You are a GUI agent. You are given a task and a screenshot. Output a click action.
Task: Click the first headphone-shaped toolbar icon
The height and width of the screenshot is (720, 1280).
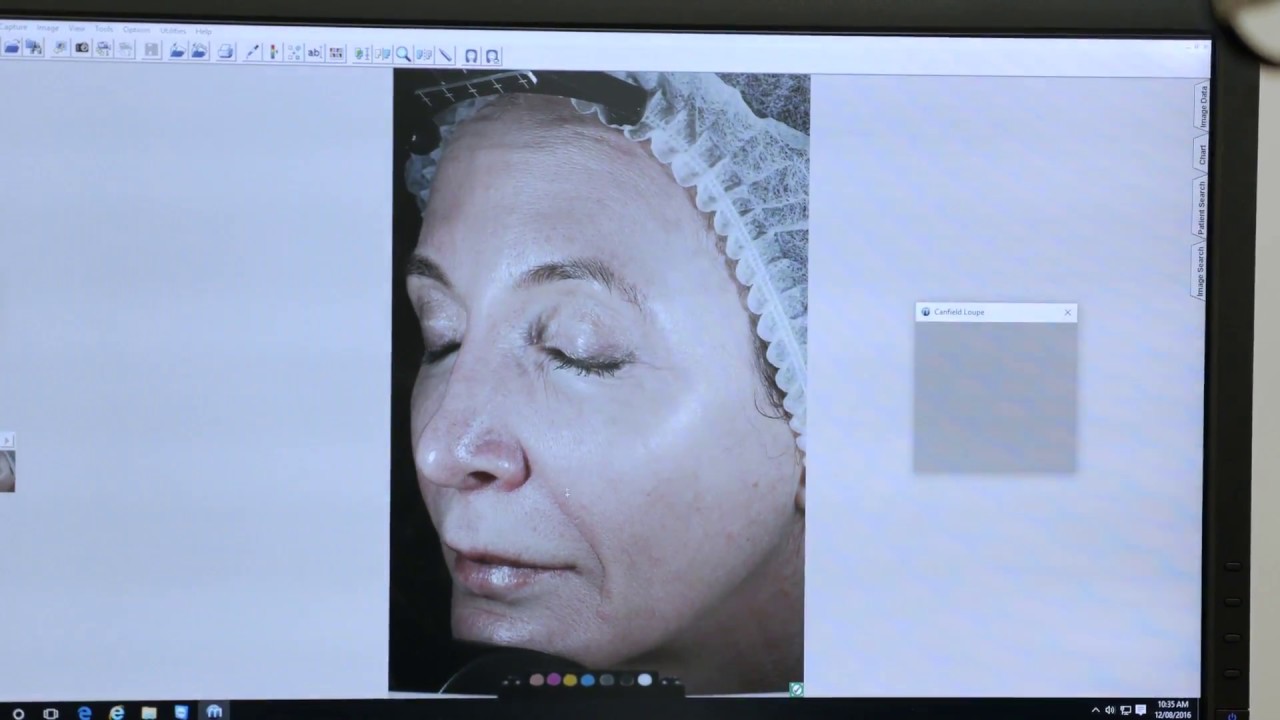(471, 56)
